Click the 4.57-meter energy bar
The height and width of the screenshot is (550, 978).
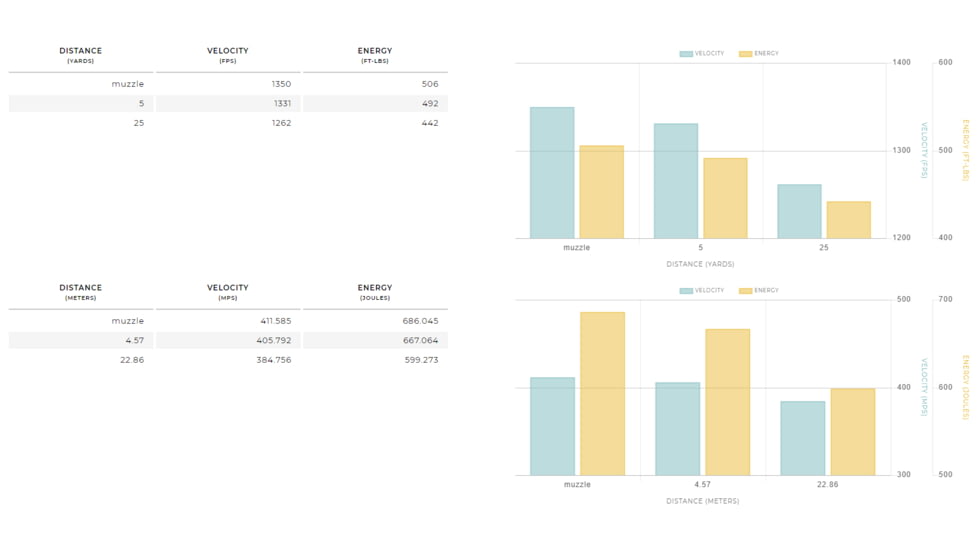pos(727,402)
